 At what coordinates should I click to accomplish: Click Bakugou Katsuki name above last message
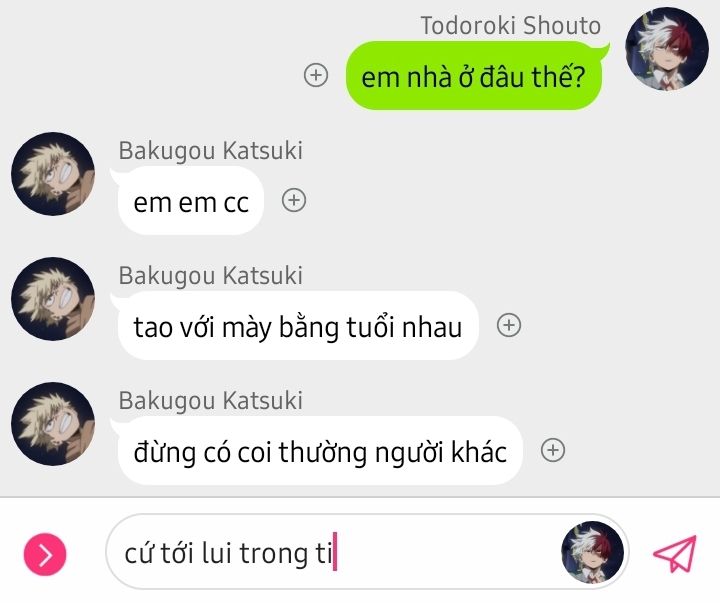(x=211, y=401)
